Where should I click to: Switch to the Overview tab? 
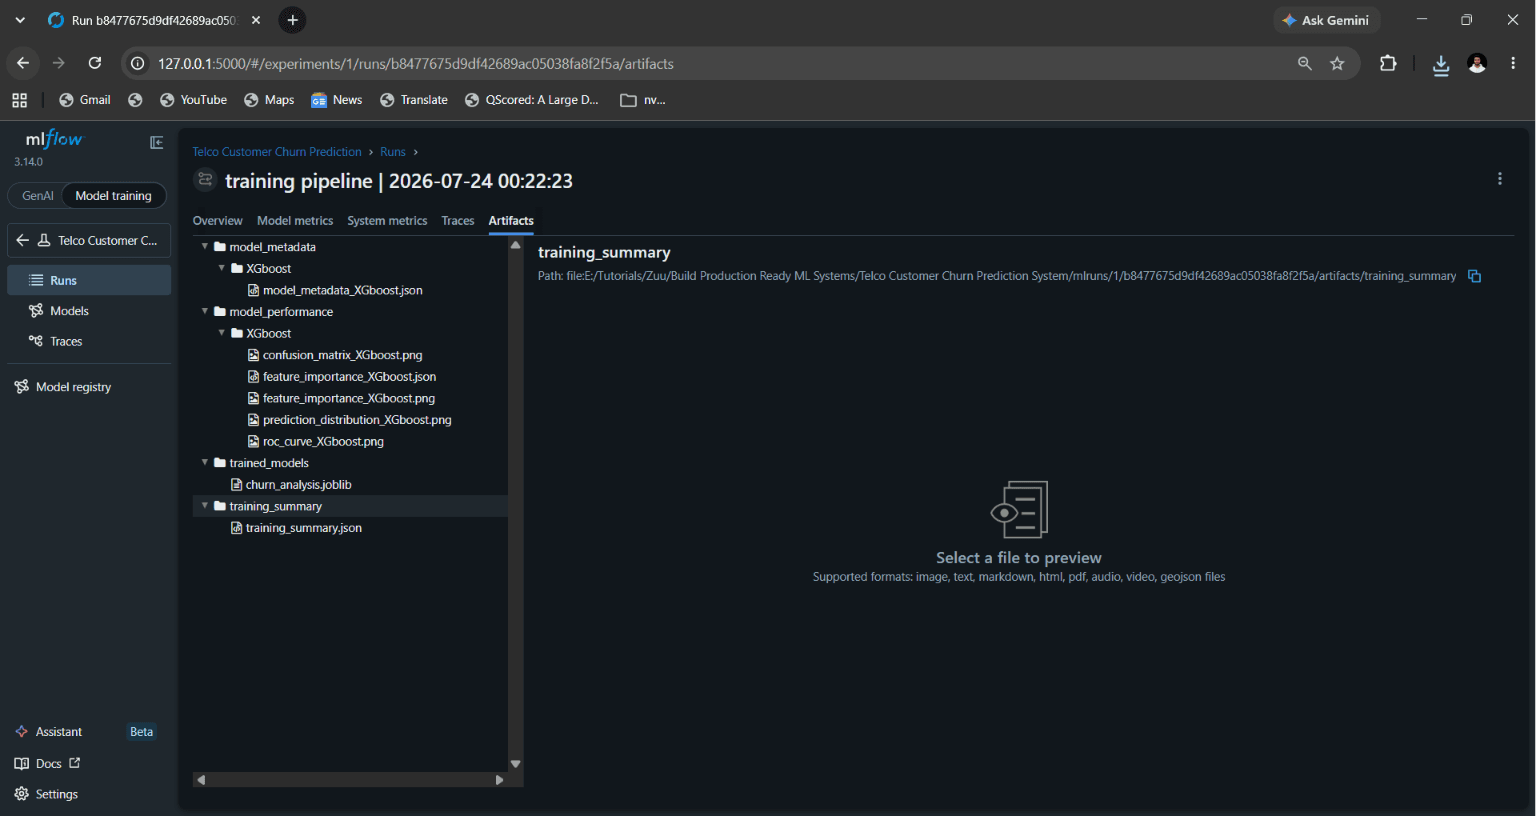[x=218, y=221]
